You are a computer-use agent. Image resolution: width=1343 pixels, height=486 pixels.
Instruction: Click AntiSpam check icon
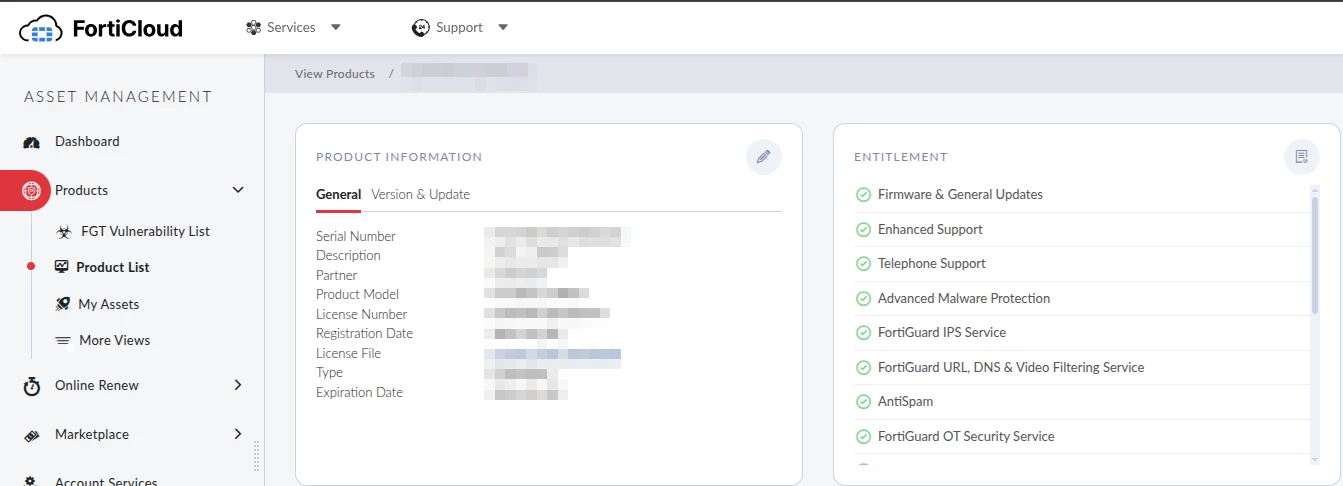[864, 402]
